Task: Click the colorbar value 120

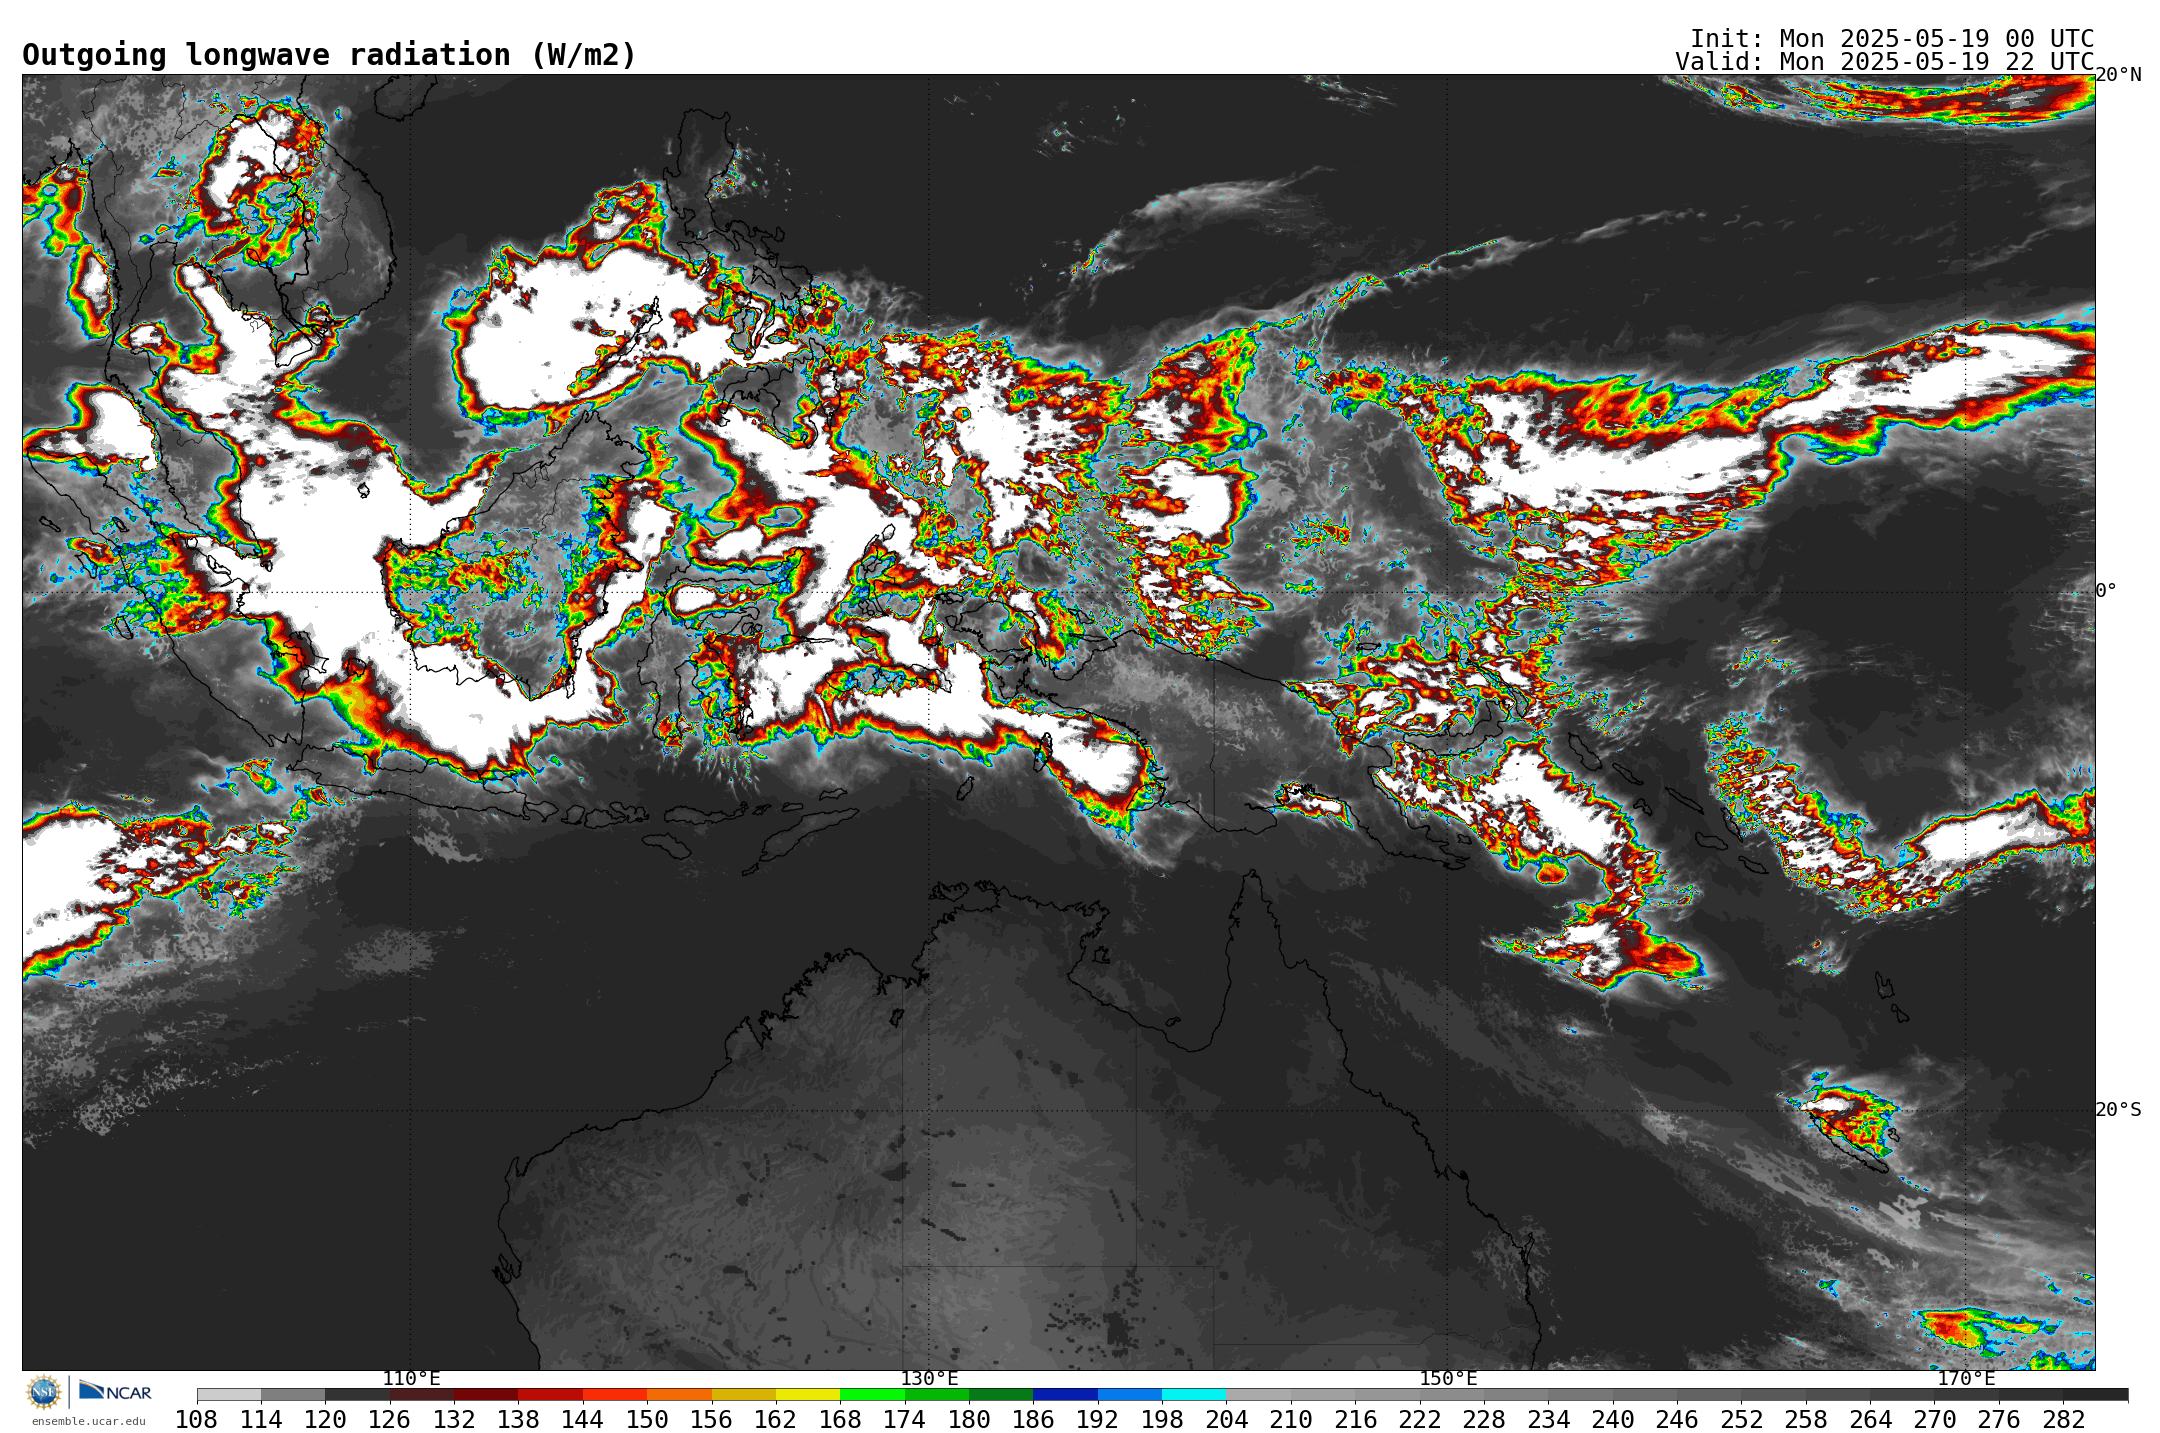Action: click(325, 1420)
